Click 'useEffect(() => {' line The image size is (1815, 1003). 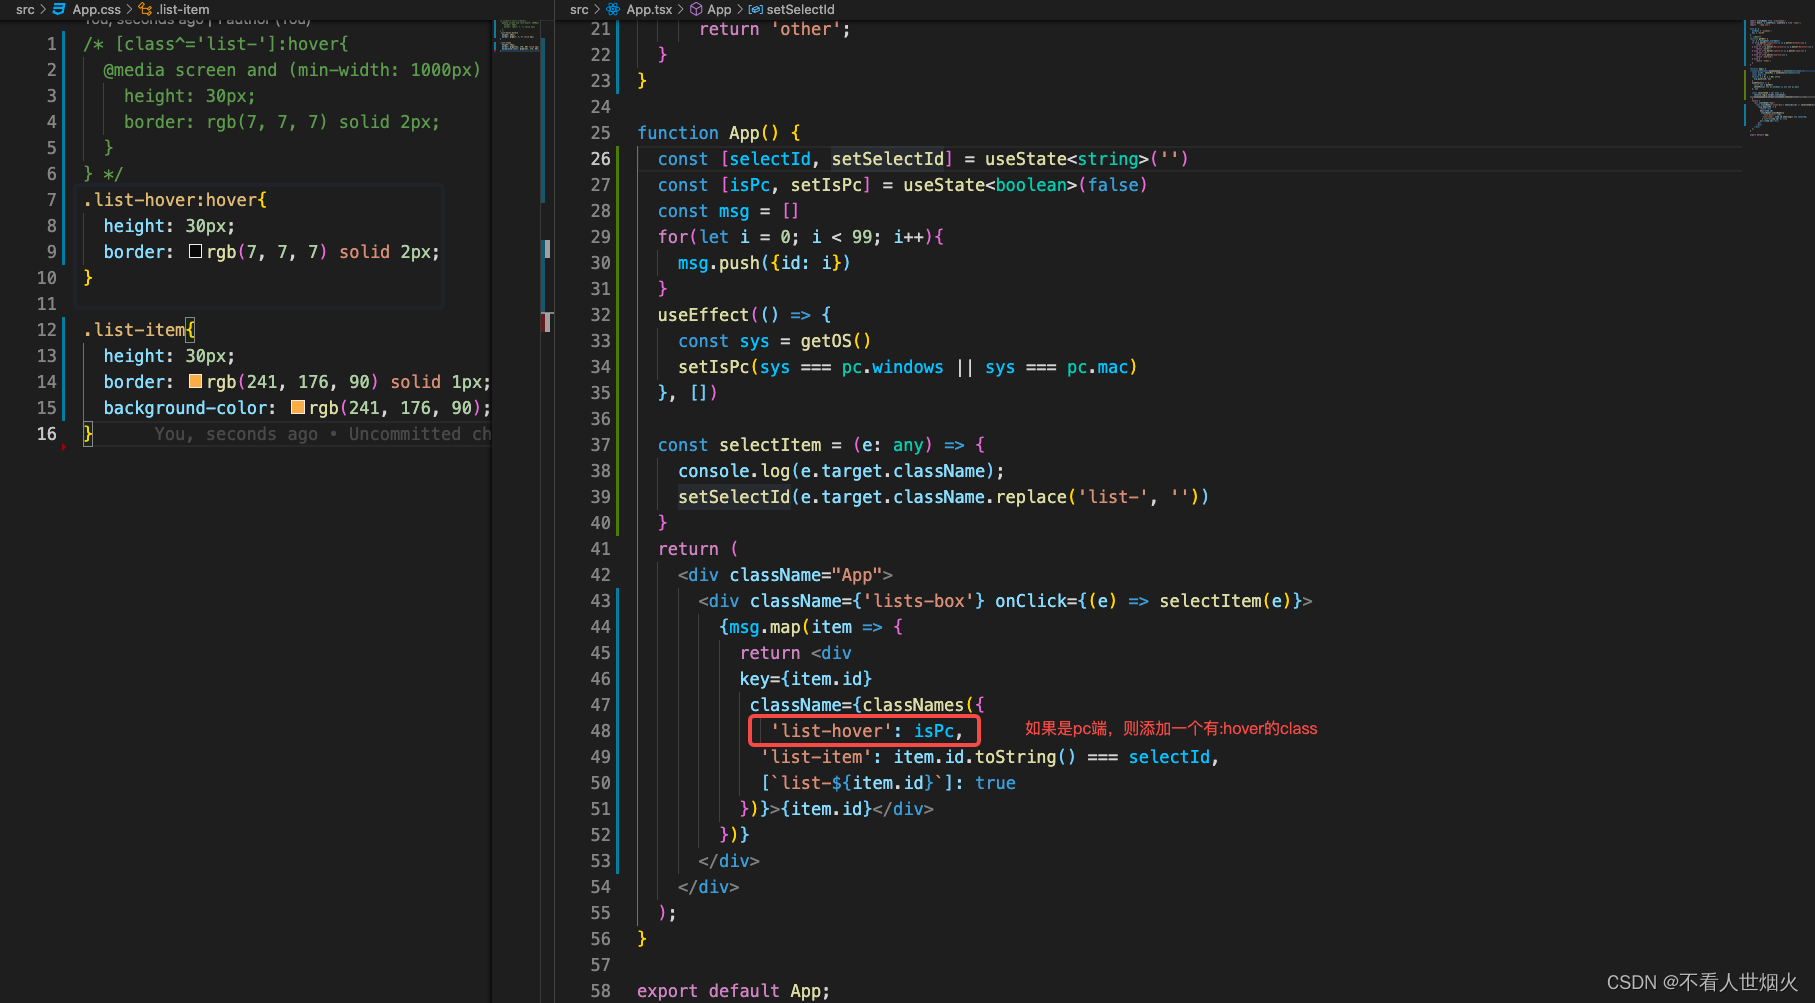(x=744, y=315)
